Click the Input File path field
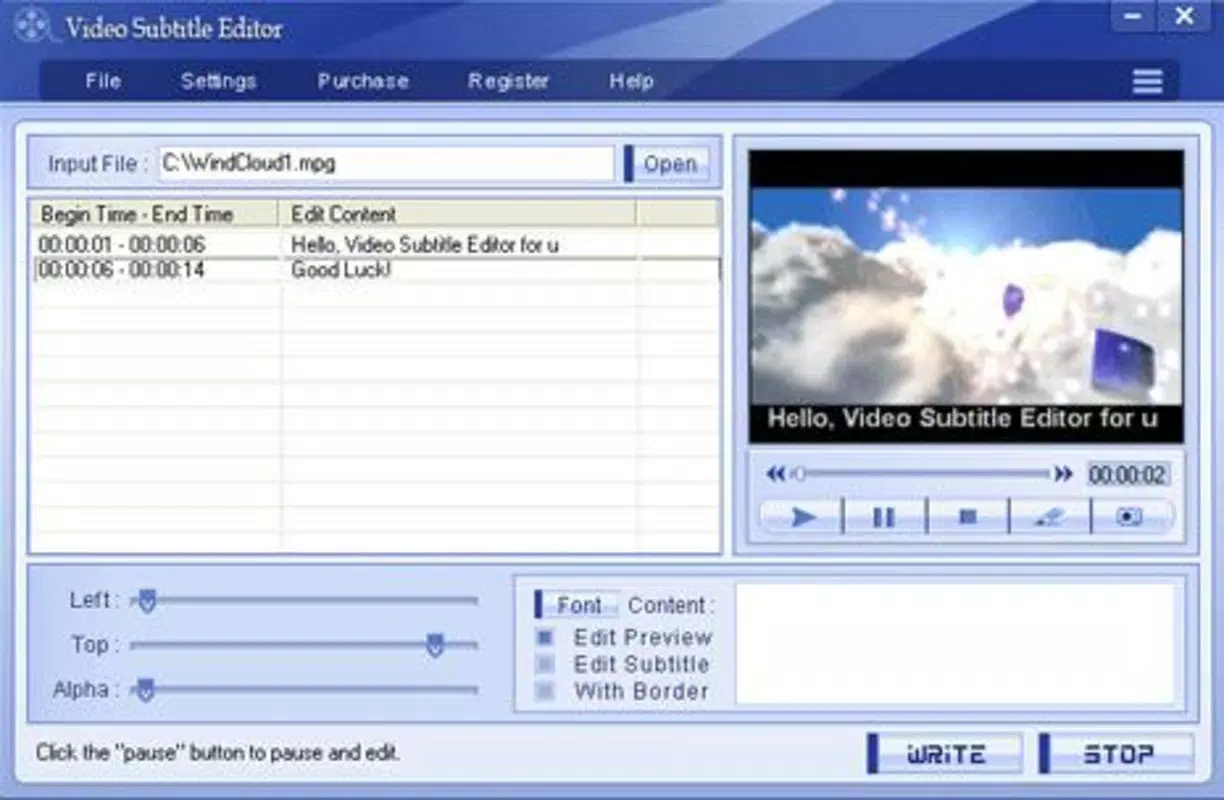This screenshot has height=800, width=1224. click(386, 164)
